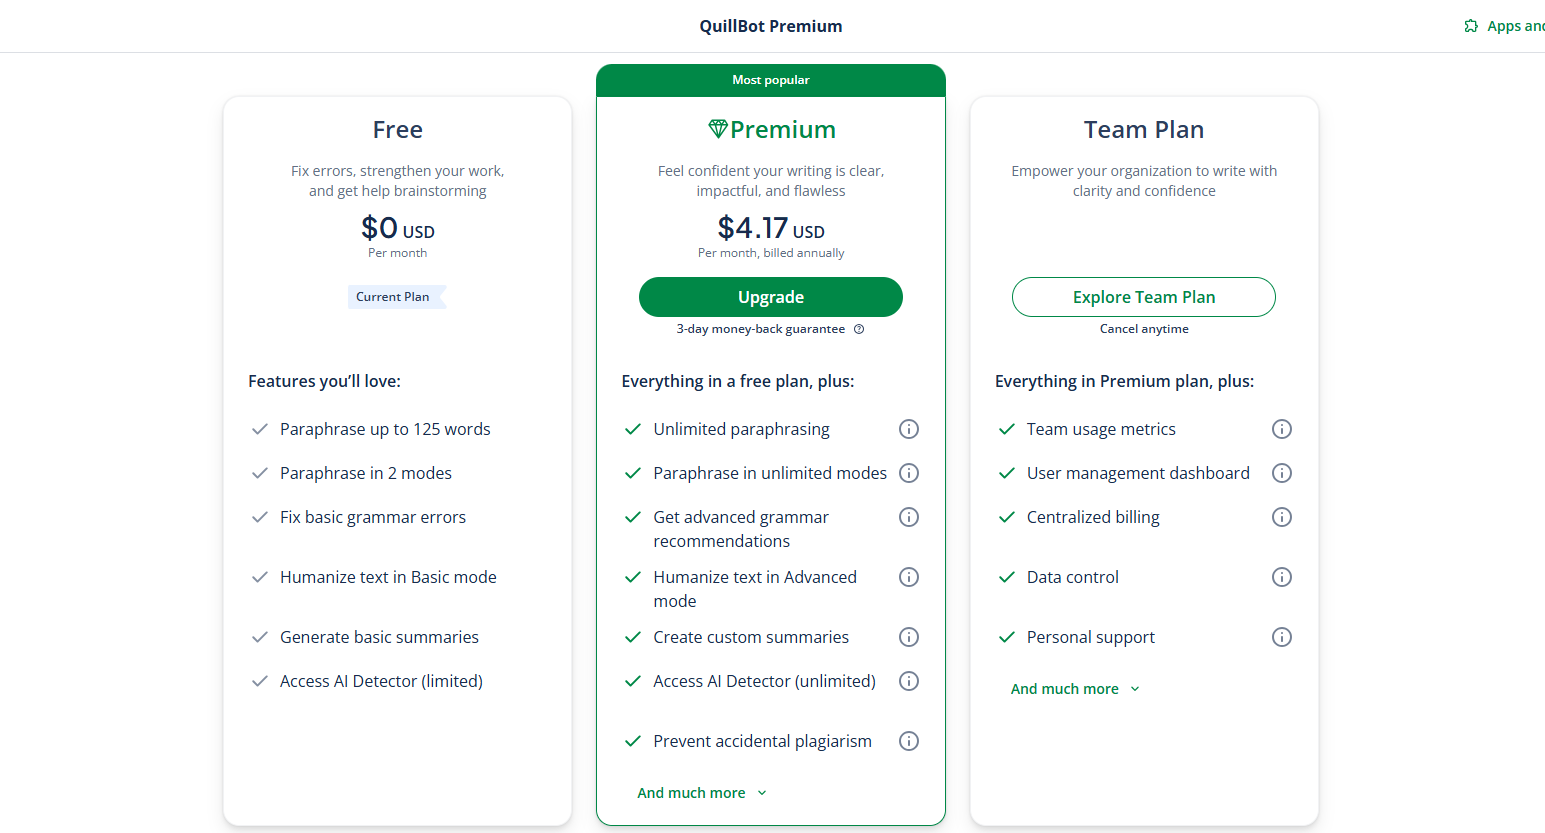This screenshot has width=1545, height=833.
Task: Show info beside Personal support
Action: point(1281,637)
